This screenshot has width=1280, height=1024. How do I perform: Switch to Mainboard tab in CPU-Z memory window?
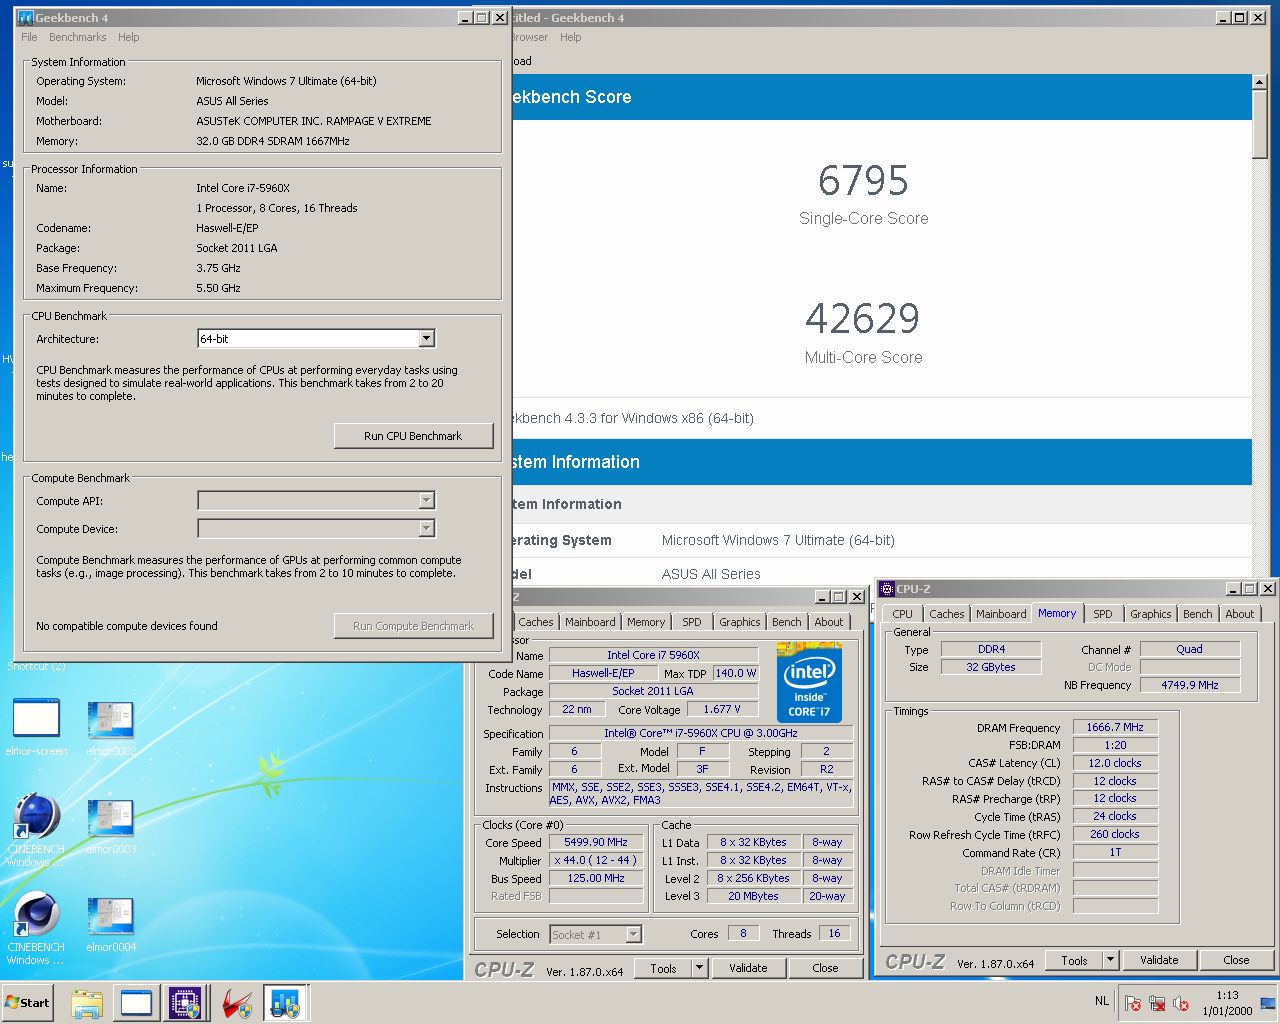pos(1001,614)
